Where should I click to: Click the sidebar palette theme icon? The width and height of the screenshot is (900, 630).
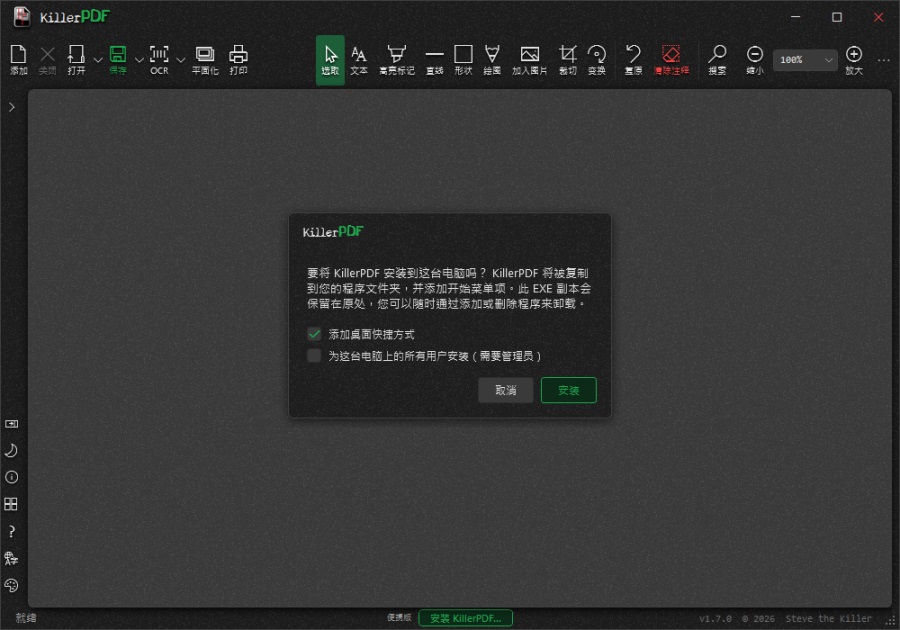tap(11, 585)
